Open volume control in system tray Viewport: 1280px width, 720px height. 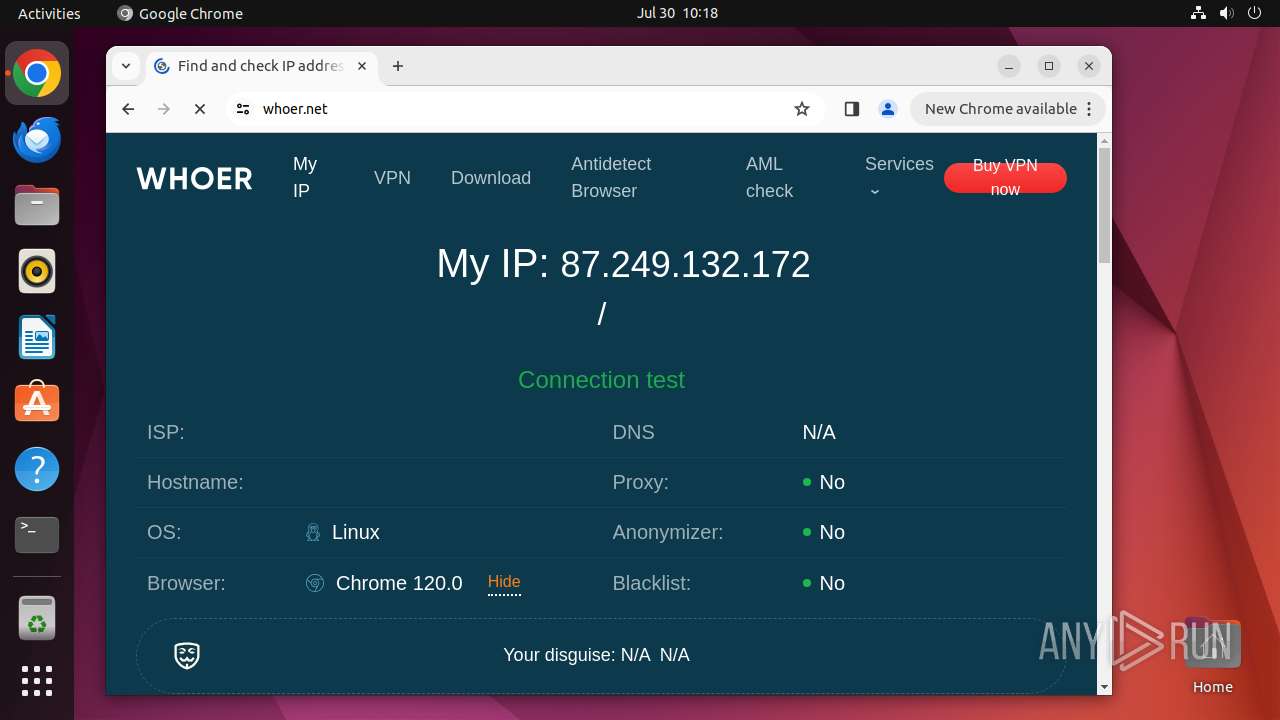1227,13
